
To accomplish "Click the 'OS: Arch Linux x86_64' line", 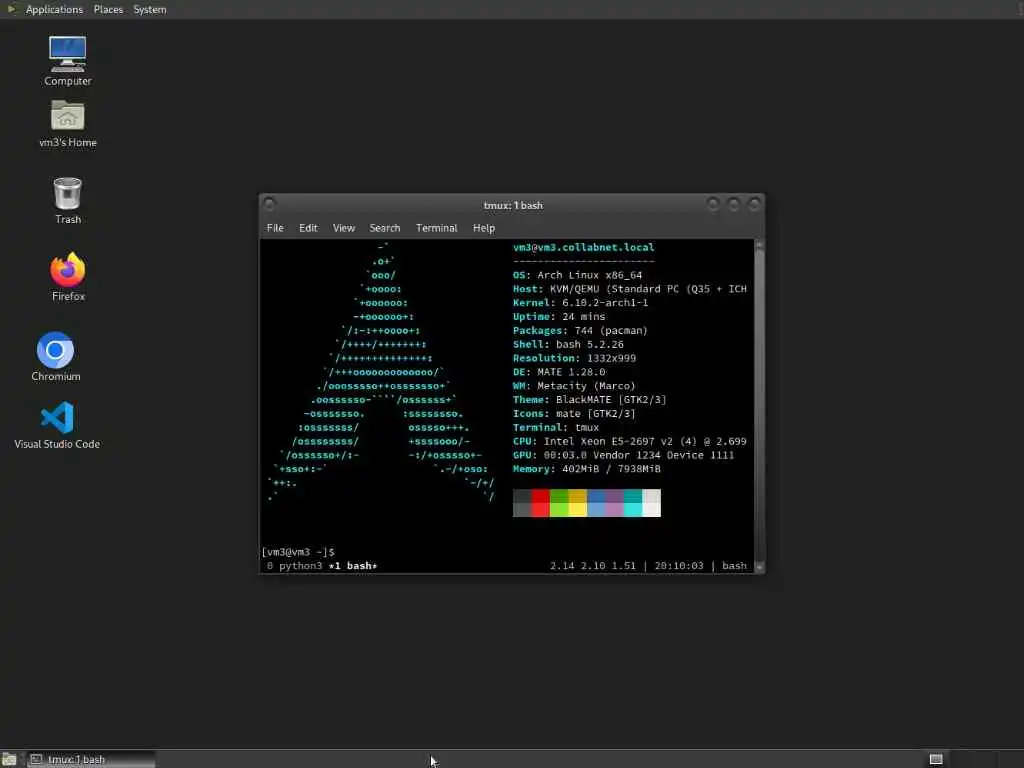I will pos(577,275).
